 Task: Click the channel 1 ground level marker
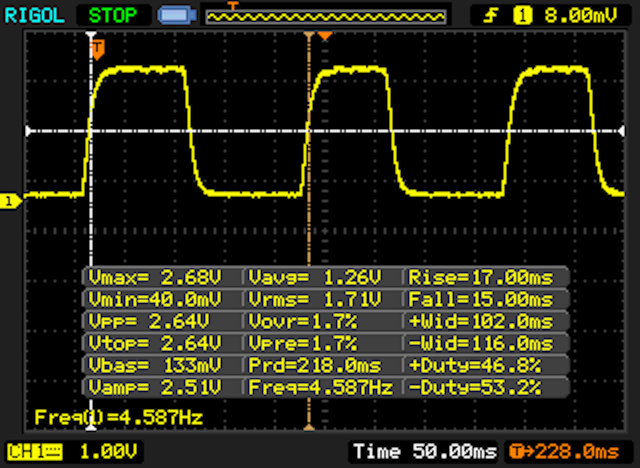[10, 201]
